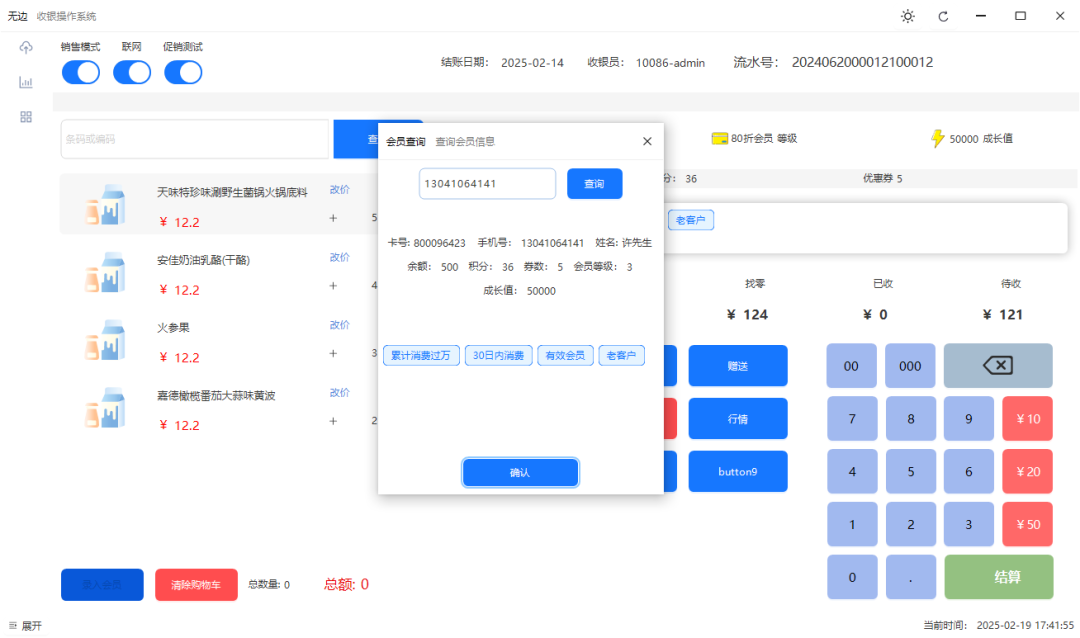This screenshot has height=638, width=1080.
Task: Click product image of 火参果
Action: pyautogui.click(x=105, y=339)
